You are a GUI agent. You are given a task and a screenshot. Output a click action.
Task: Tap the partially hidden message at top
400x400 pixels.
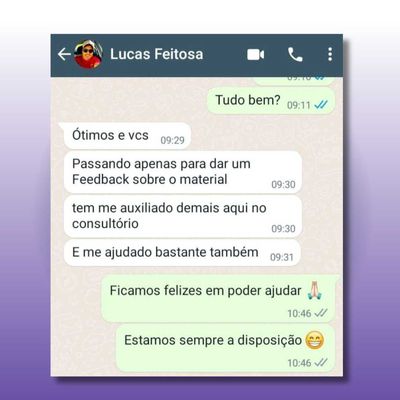point(293,81)
